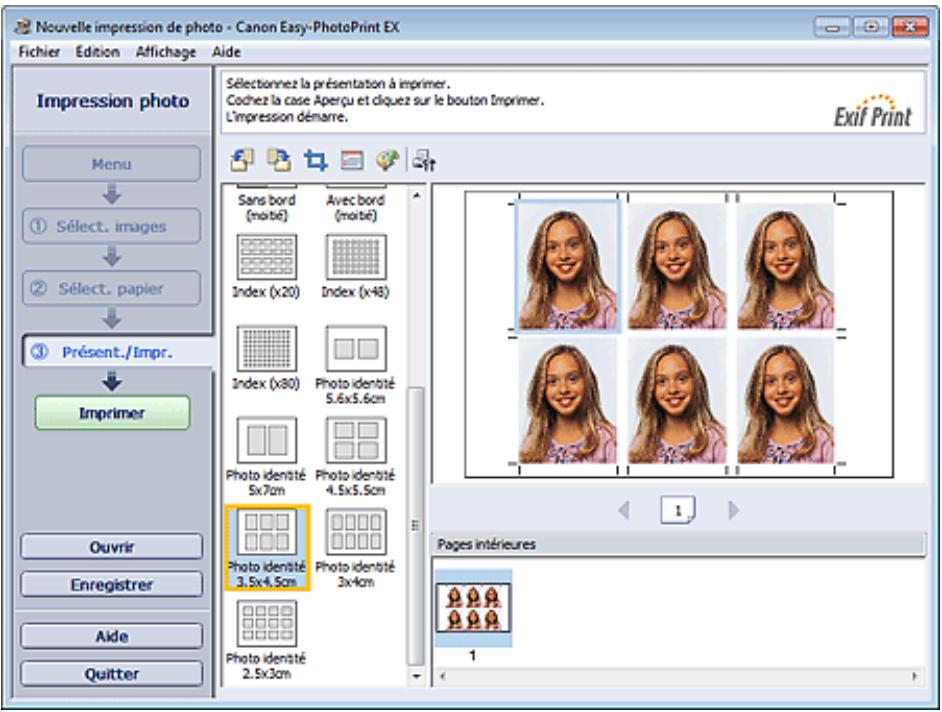Go to the previous page arrow
This screenshot has width=942, height=712.
pyautogui.click(x=624, y=510)
